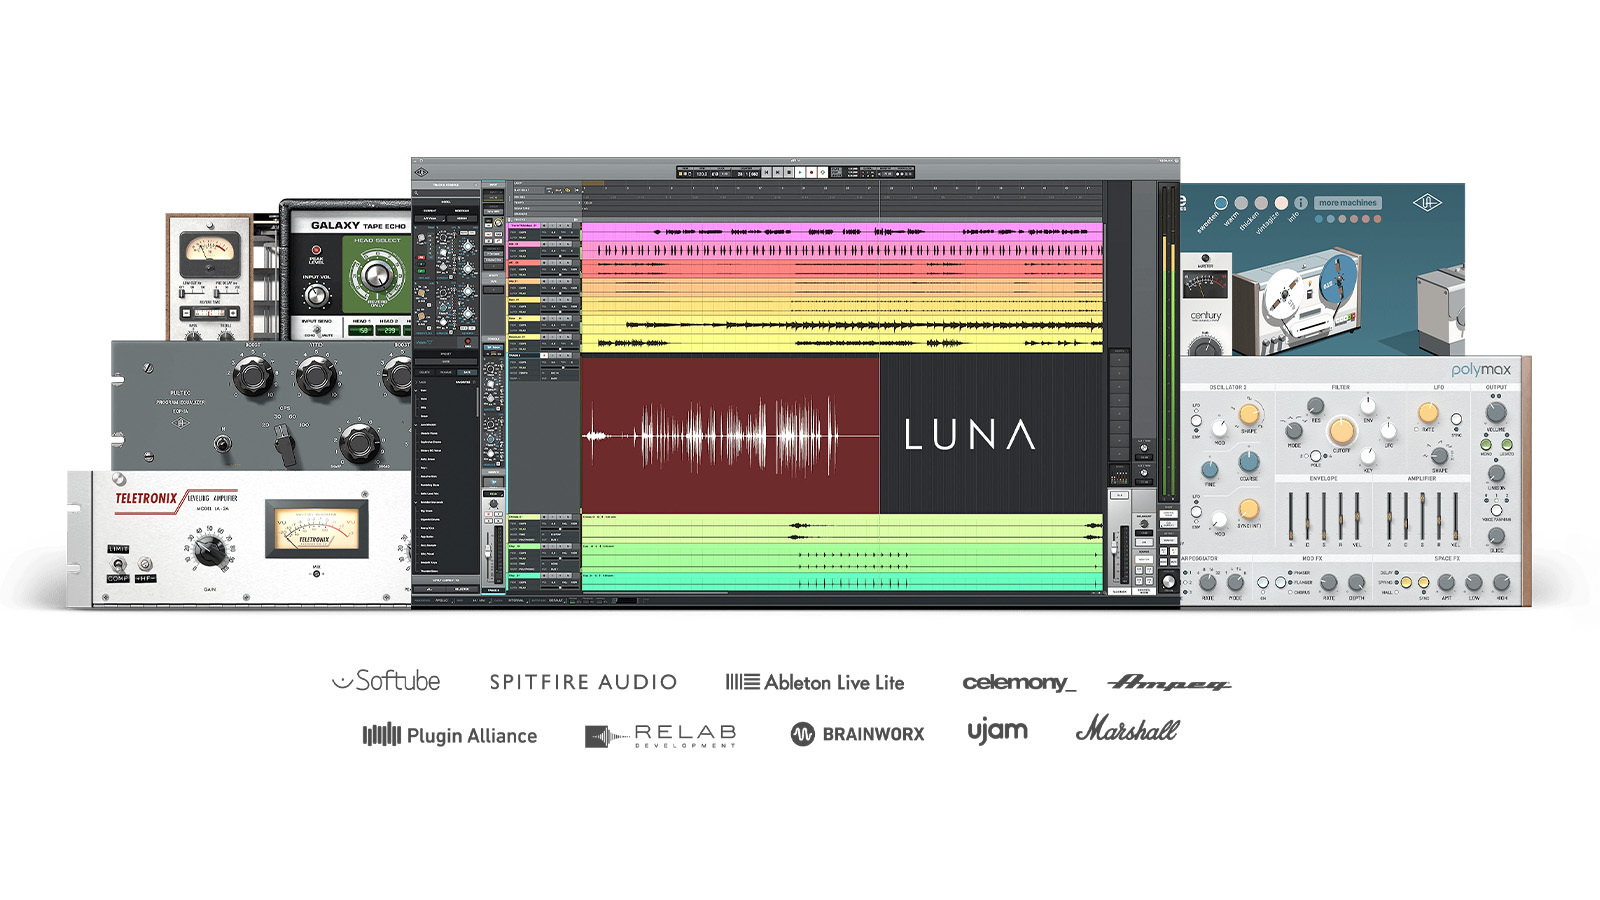The height and width of the screenshot is (900, 1600).
Task: Click the Galaxy HEAD 2 green display
Action: [x=390, y=330]
